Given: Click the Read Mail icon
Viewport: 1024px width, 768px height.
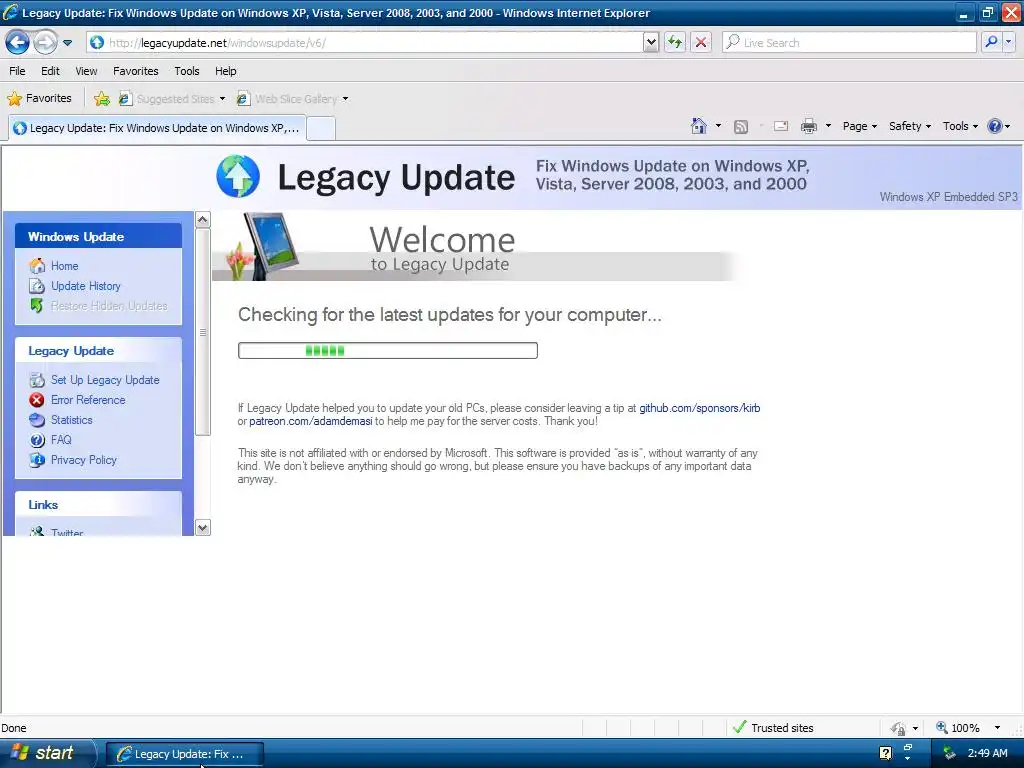Looking at the screenshot, I should (781, 127).
